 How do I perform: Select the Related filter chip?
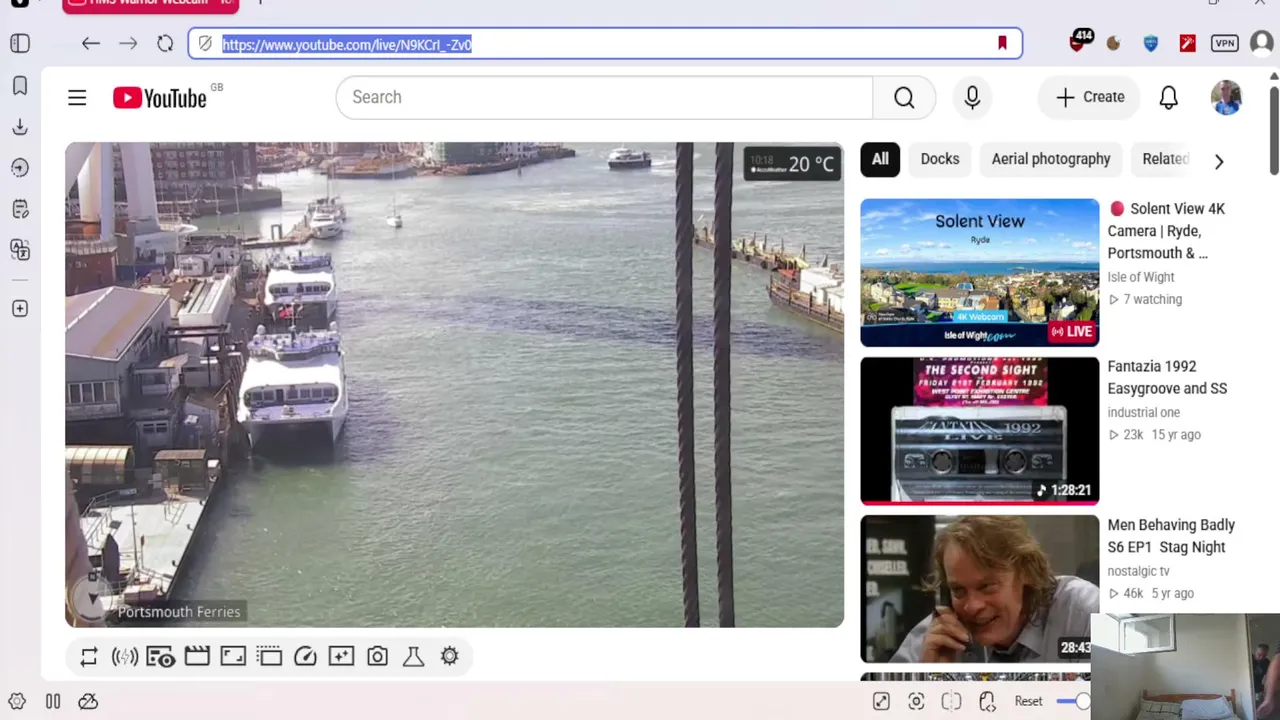(x=1165, y=159)
